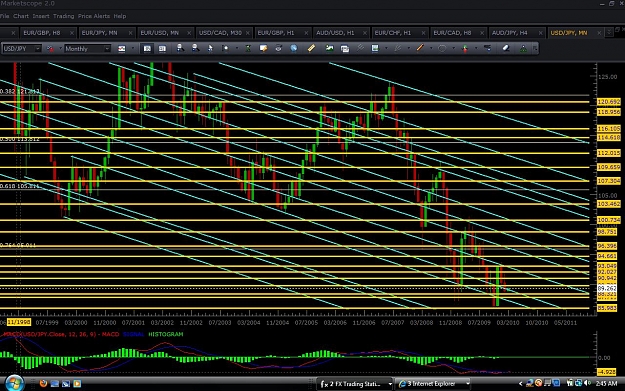Click the 2:45 AM system clock

607,383
